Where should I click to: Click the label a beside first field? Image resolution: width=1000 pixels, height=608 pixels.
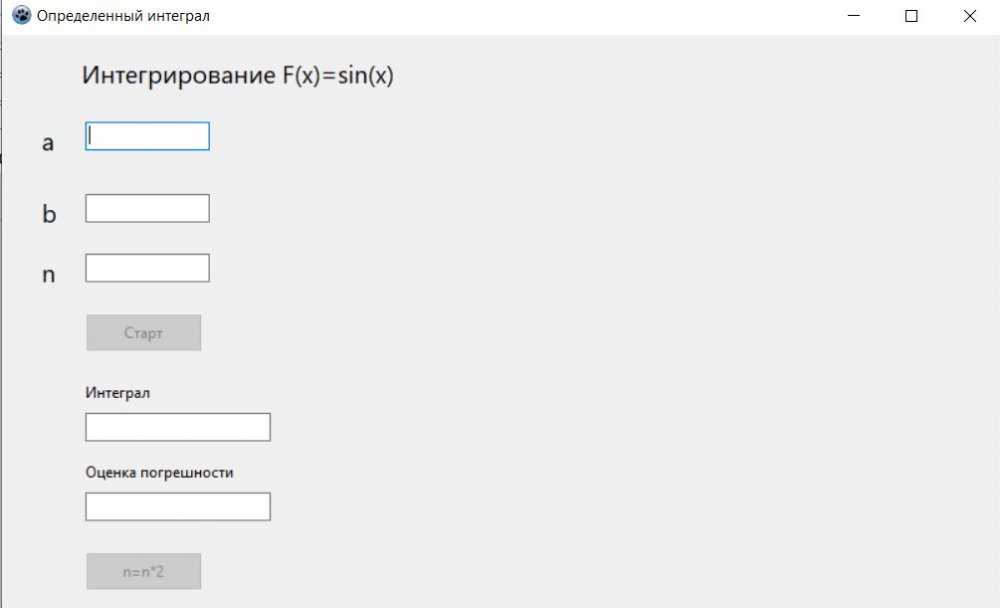48,143
